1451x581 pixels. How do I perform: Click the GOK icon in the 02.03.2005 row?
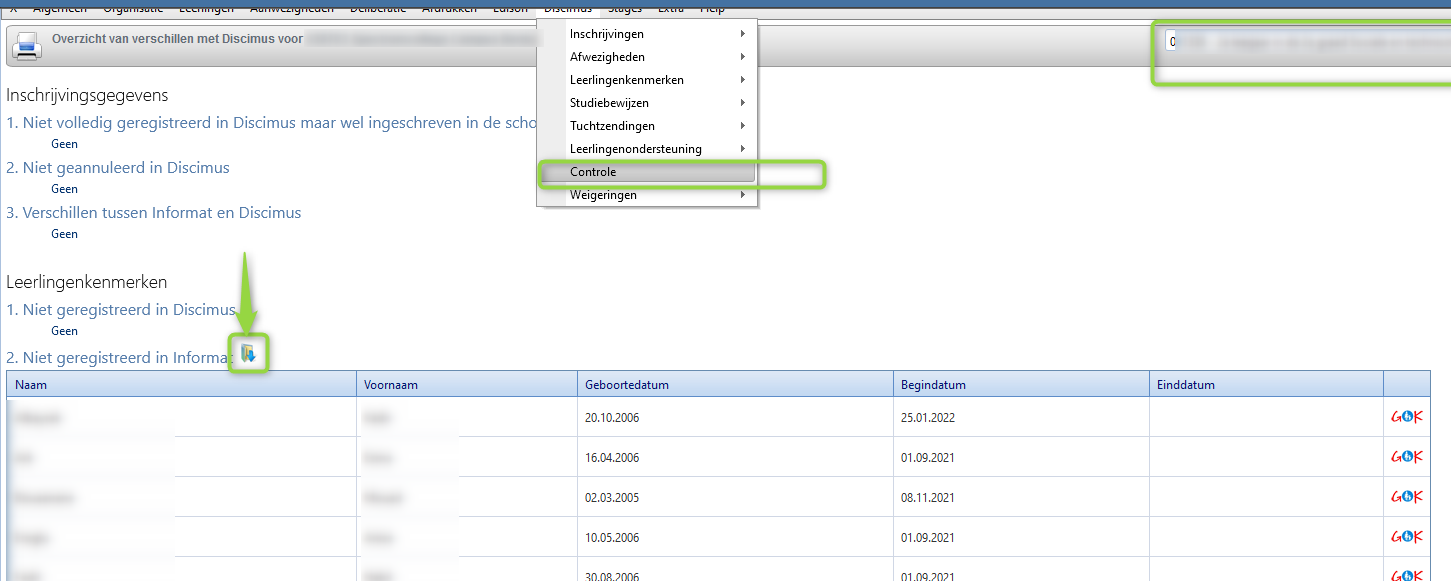pyautogui.click(x=1406, y=497)
